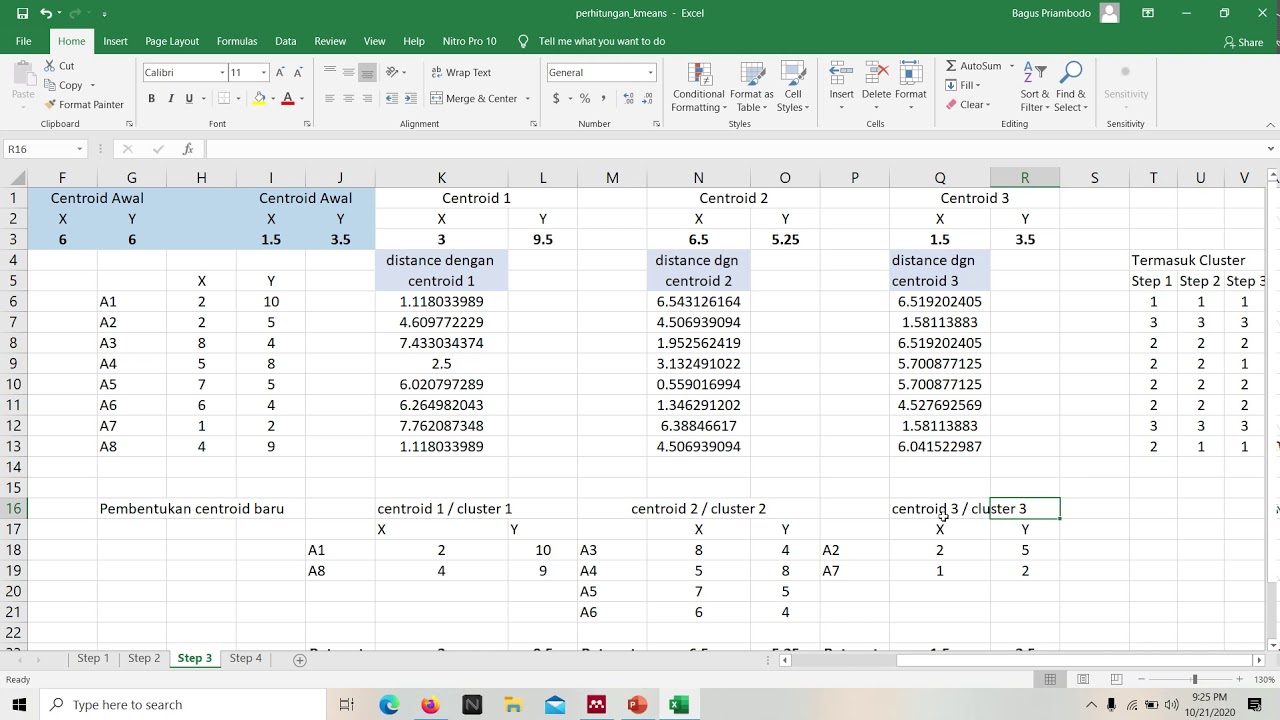Image resolution: width=1280 pixels, height=720 pixels.
Task: Open Sort & Filter options
Action: click(1035, 88)
